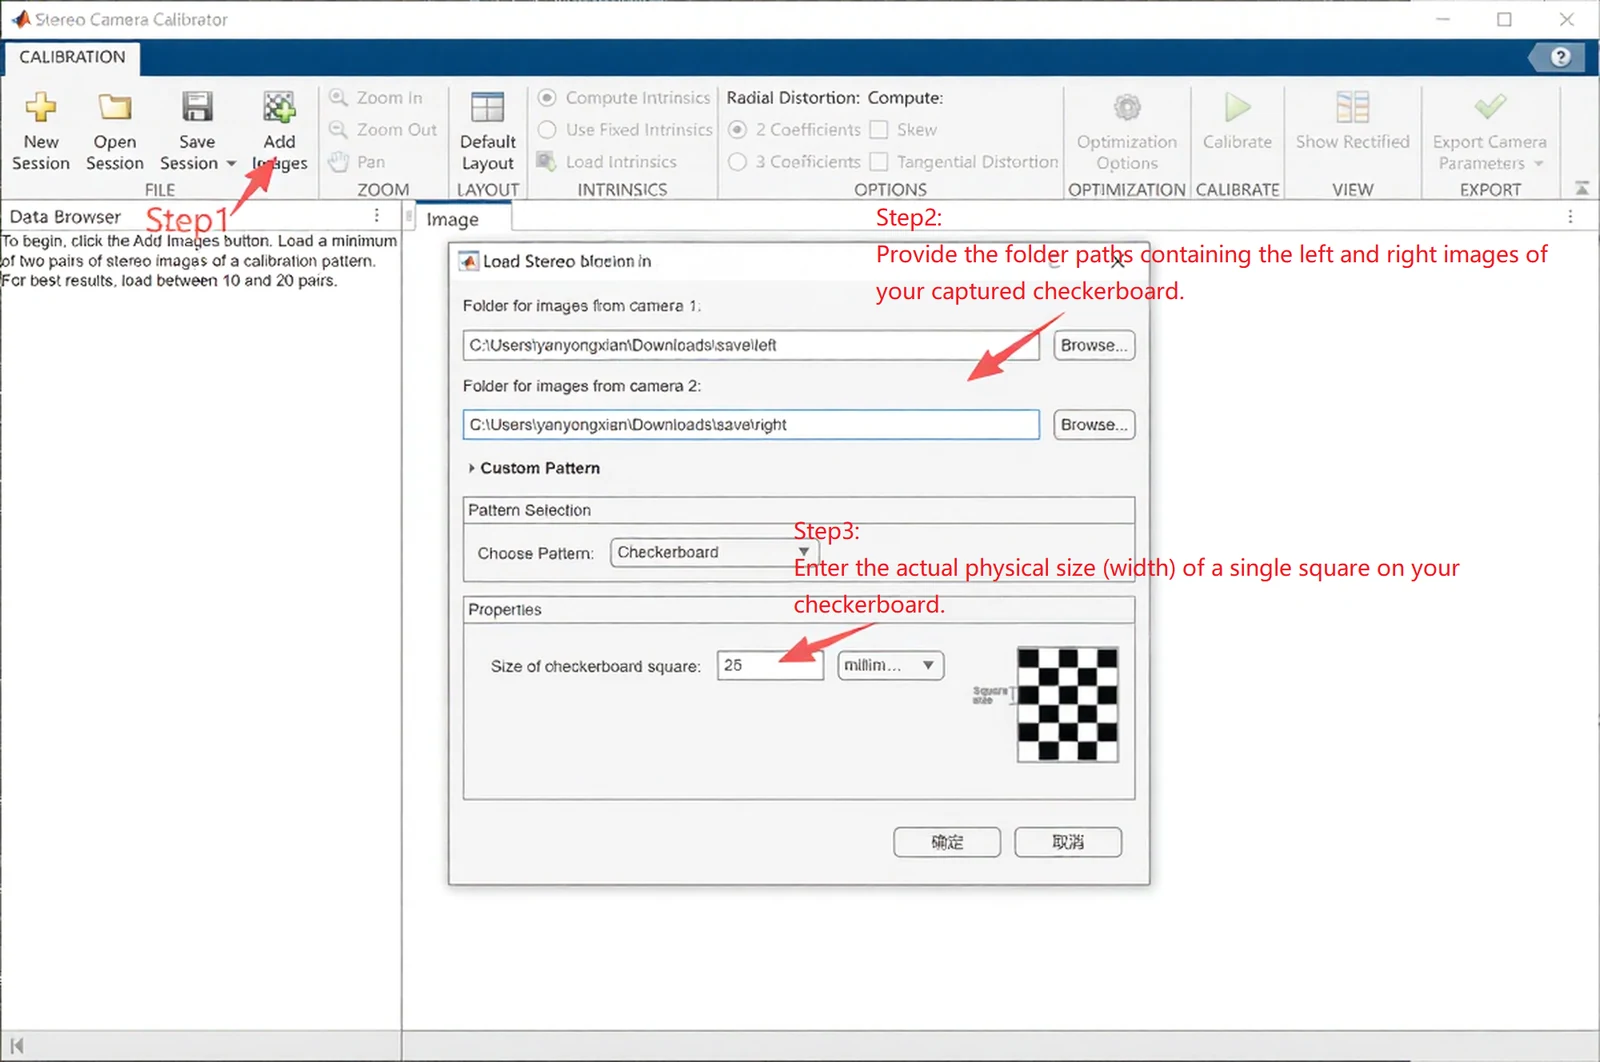Viewport: 1600px width, 1062px height.
Task: Open Data Browser panel options menu
Action: pyautogui.click(x=377, y=216)
